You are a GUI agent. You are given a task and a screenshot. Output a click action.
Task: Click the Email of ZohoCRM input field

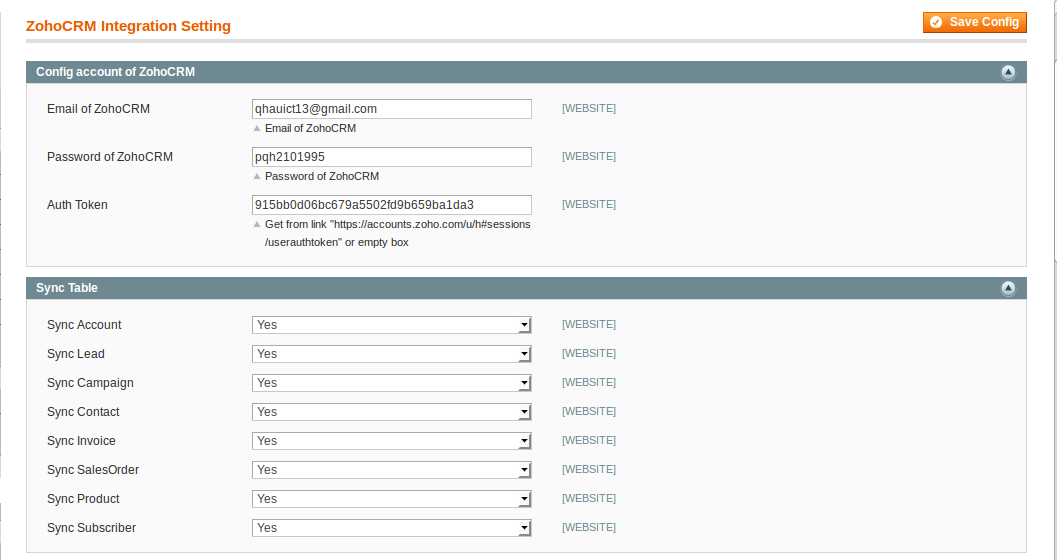pos(392,109)
